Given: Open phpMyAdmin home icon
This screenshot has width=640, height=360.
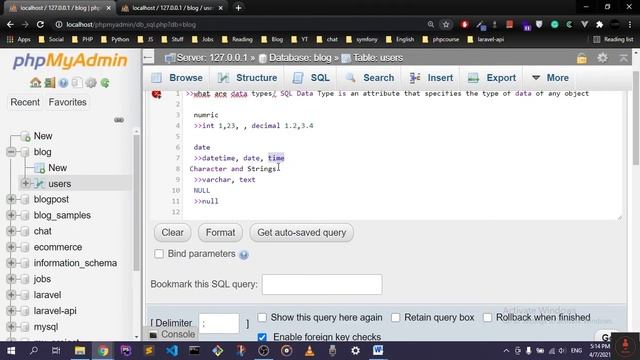Looking at the screenshot, I should 36,83.
